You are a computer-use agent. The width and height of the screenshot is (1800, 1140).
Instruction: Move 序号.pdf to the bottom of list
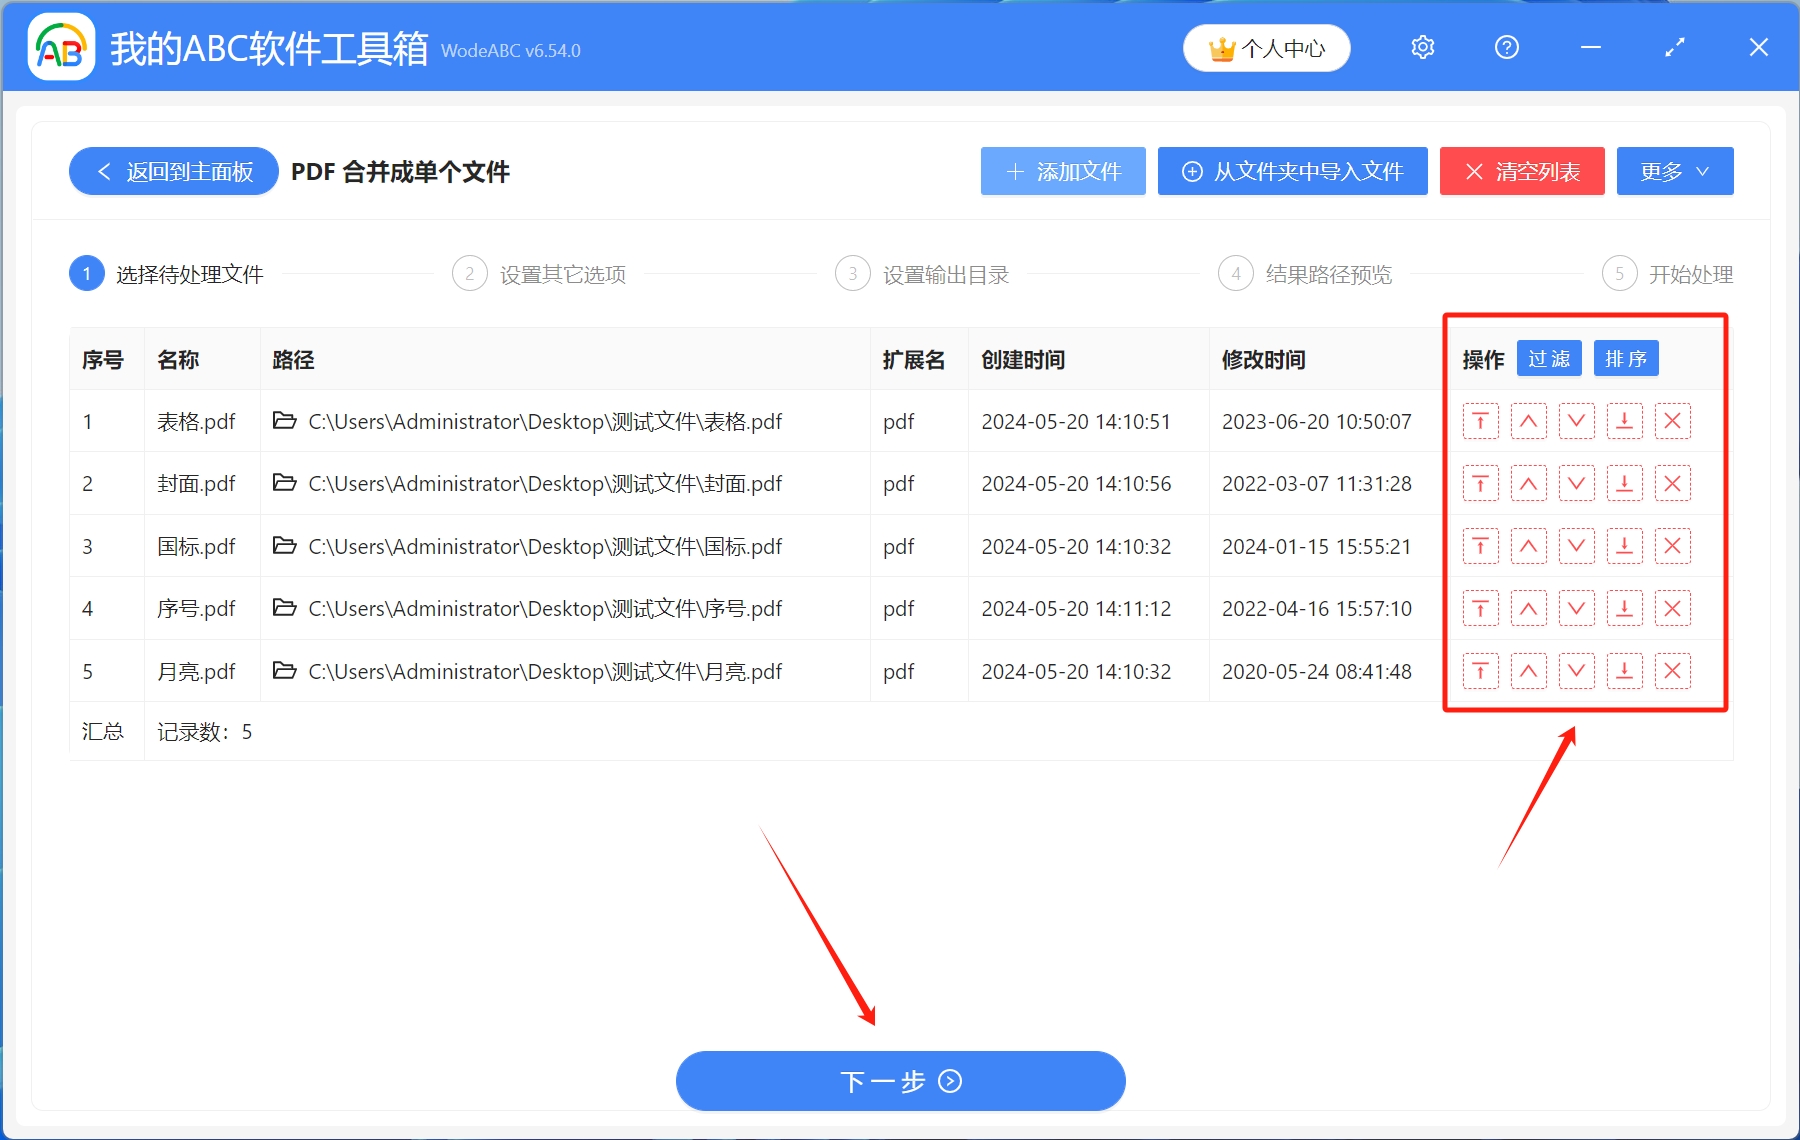(1625, 608)
